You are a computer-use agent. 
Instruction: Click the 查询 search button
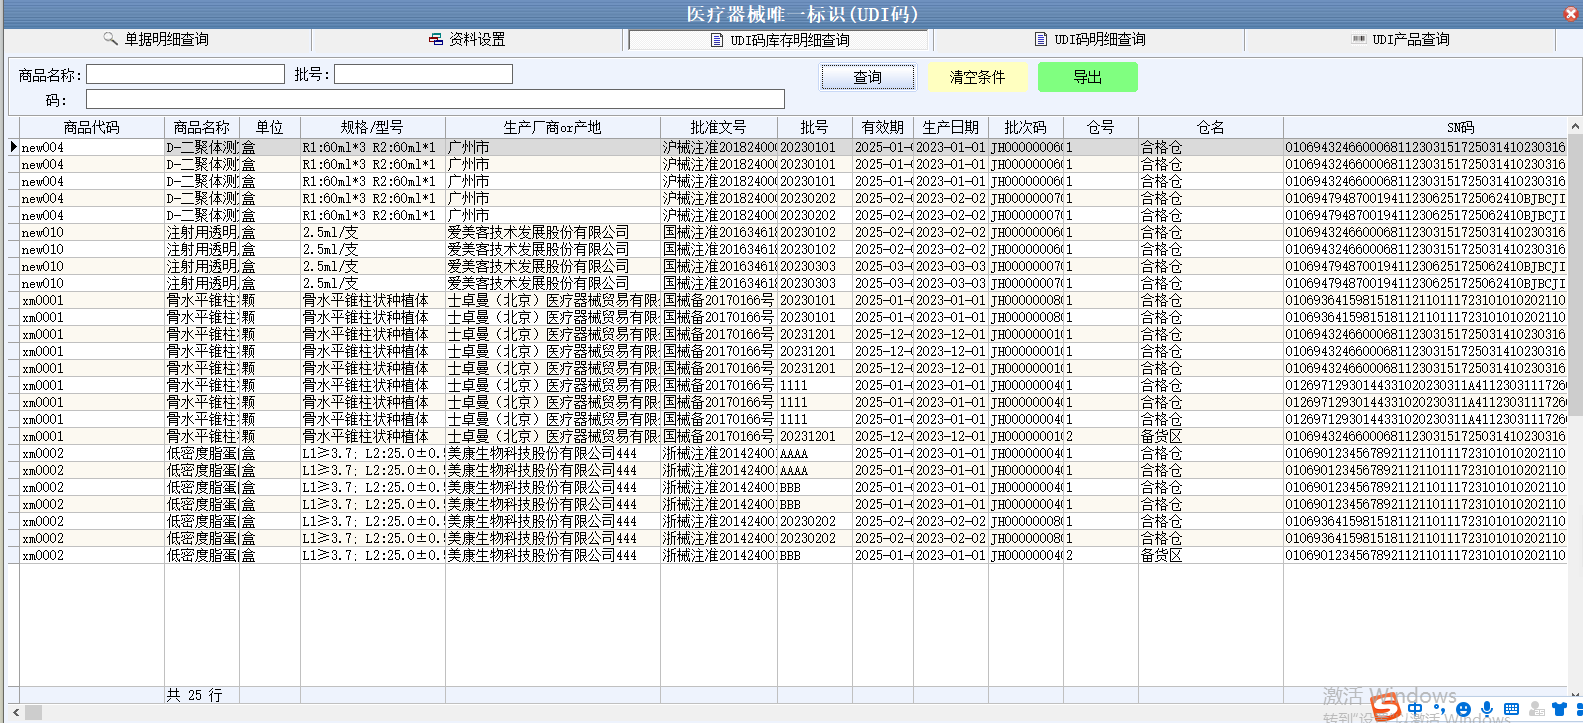[867, 77]
